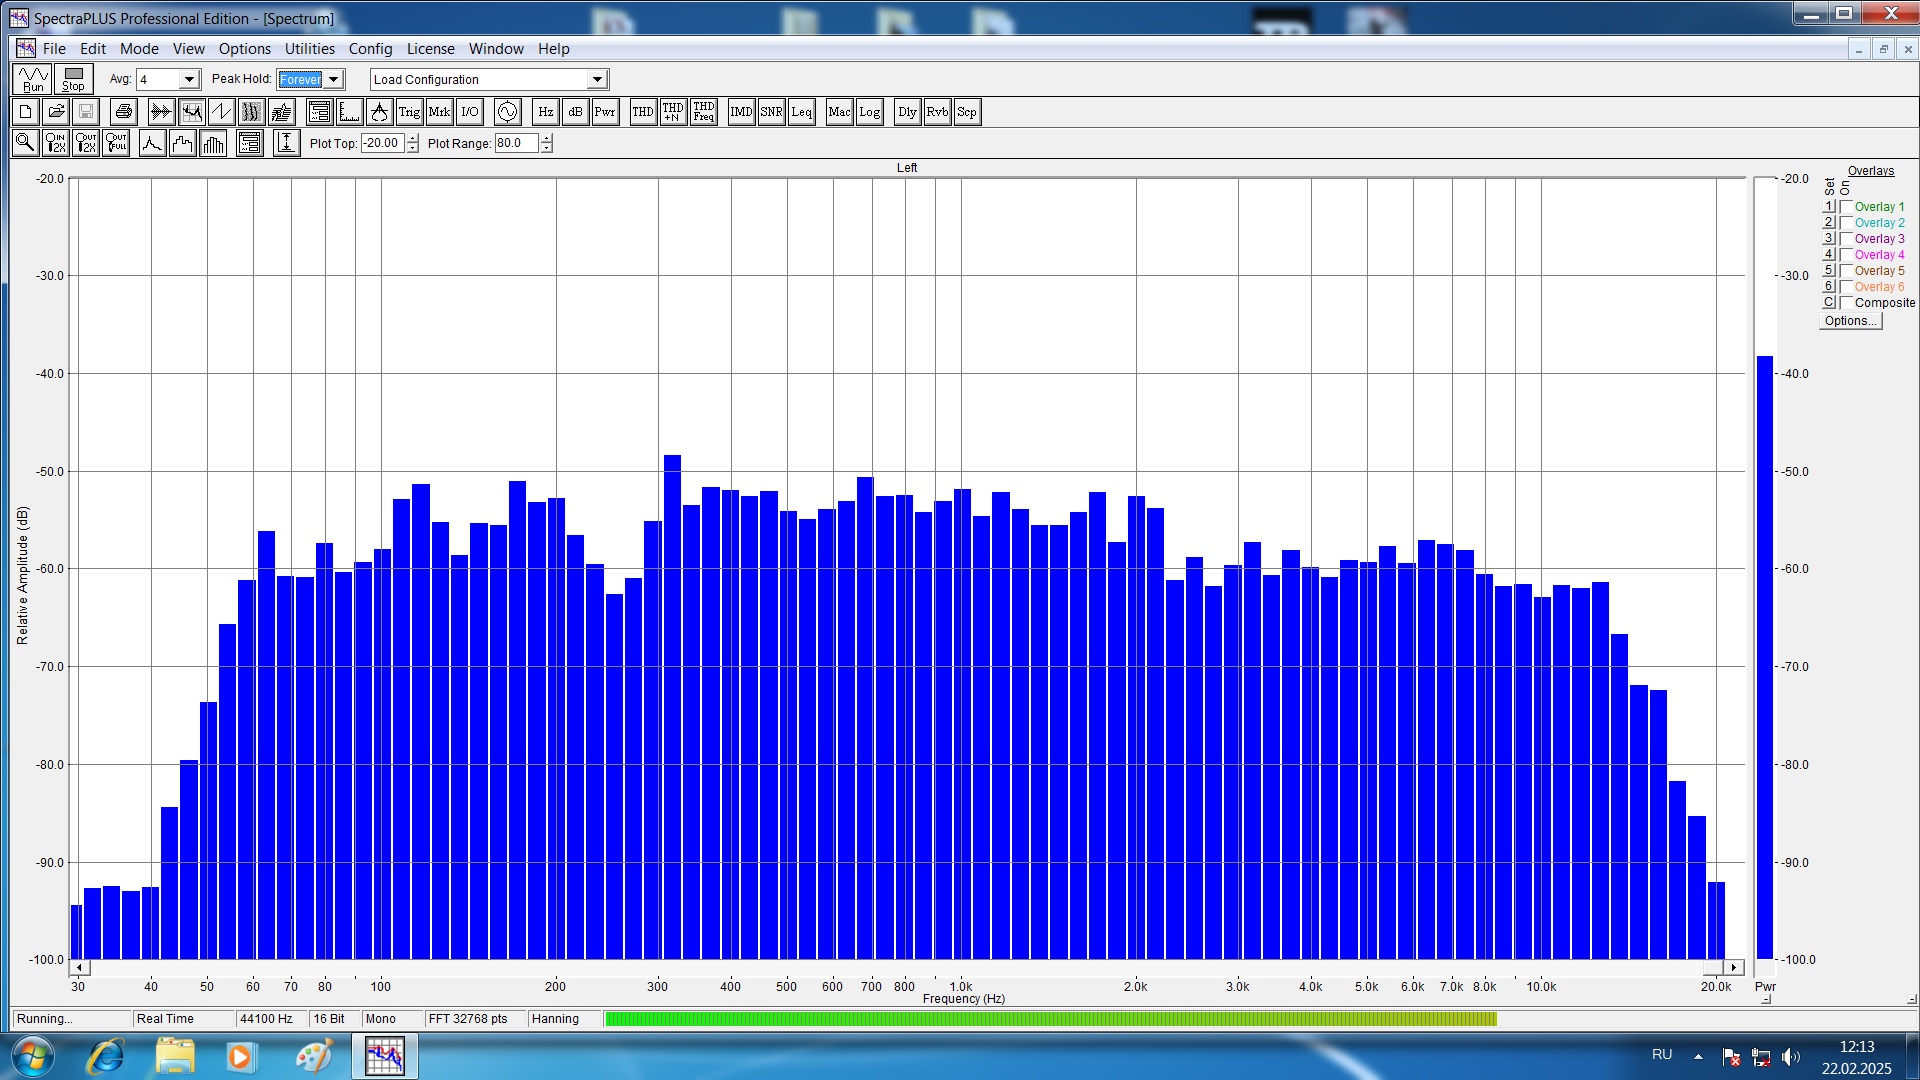Expand the Load Configuration combo box

tap(597, 80)
